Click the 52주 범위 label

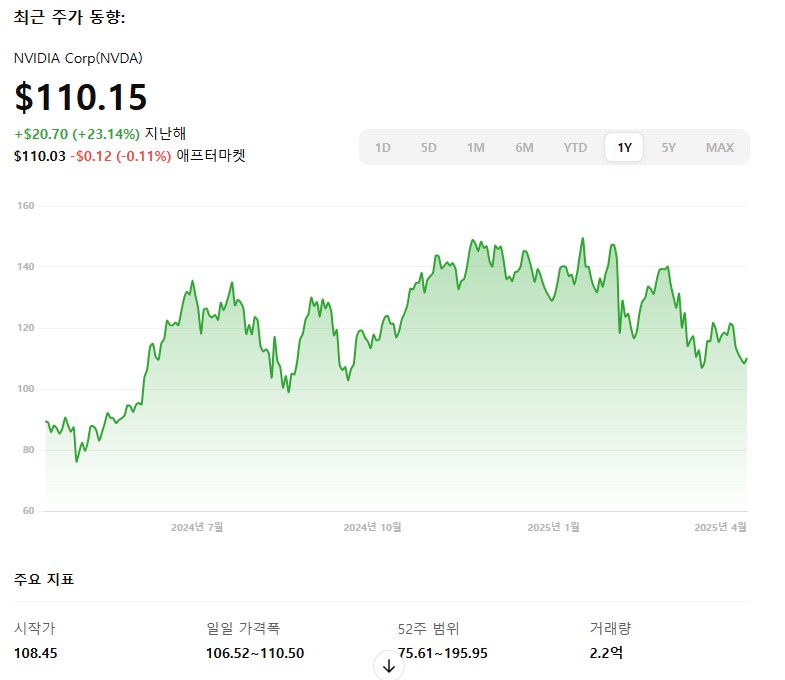pos(428,628)
